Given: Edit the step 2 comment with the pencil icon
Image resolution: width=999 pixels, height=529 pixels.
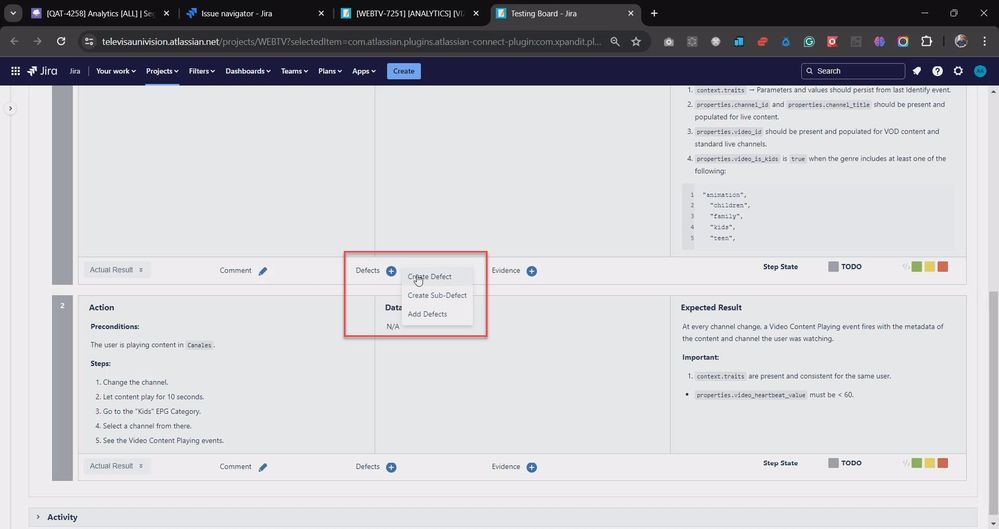Looking at the screenshot, I should 262,467.
